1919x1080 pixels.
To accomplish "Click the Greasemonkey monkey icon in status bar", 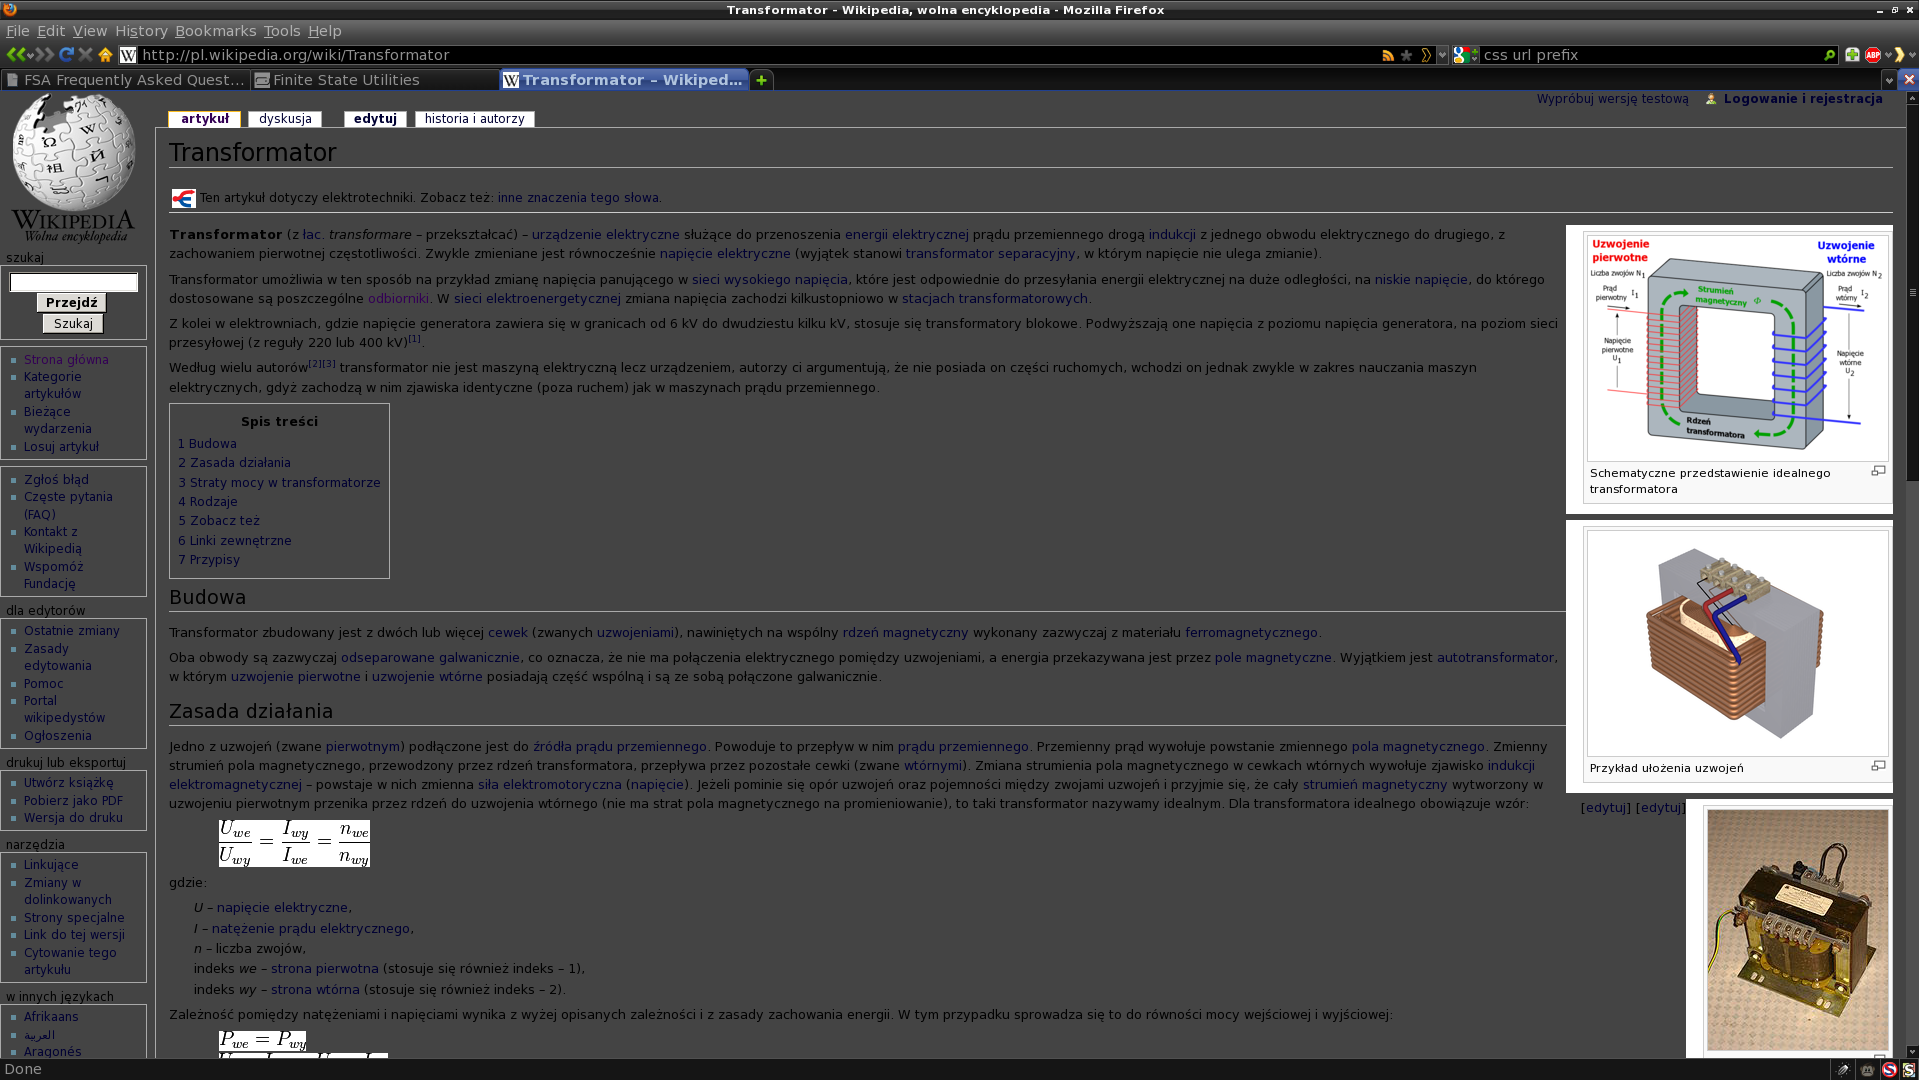I will (1866, 1069).
